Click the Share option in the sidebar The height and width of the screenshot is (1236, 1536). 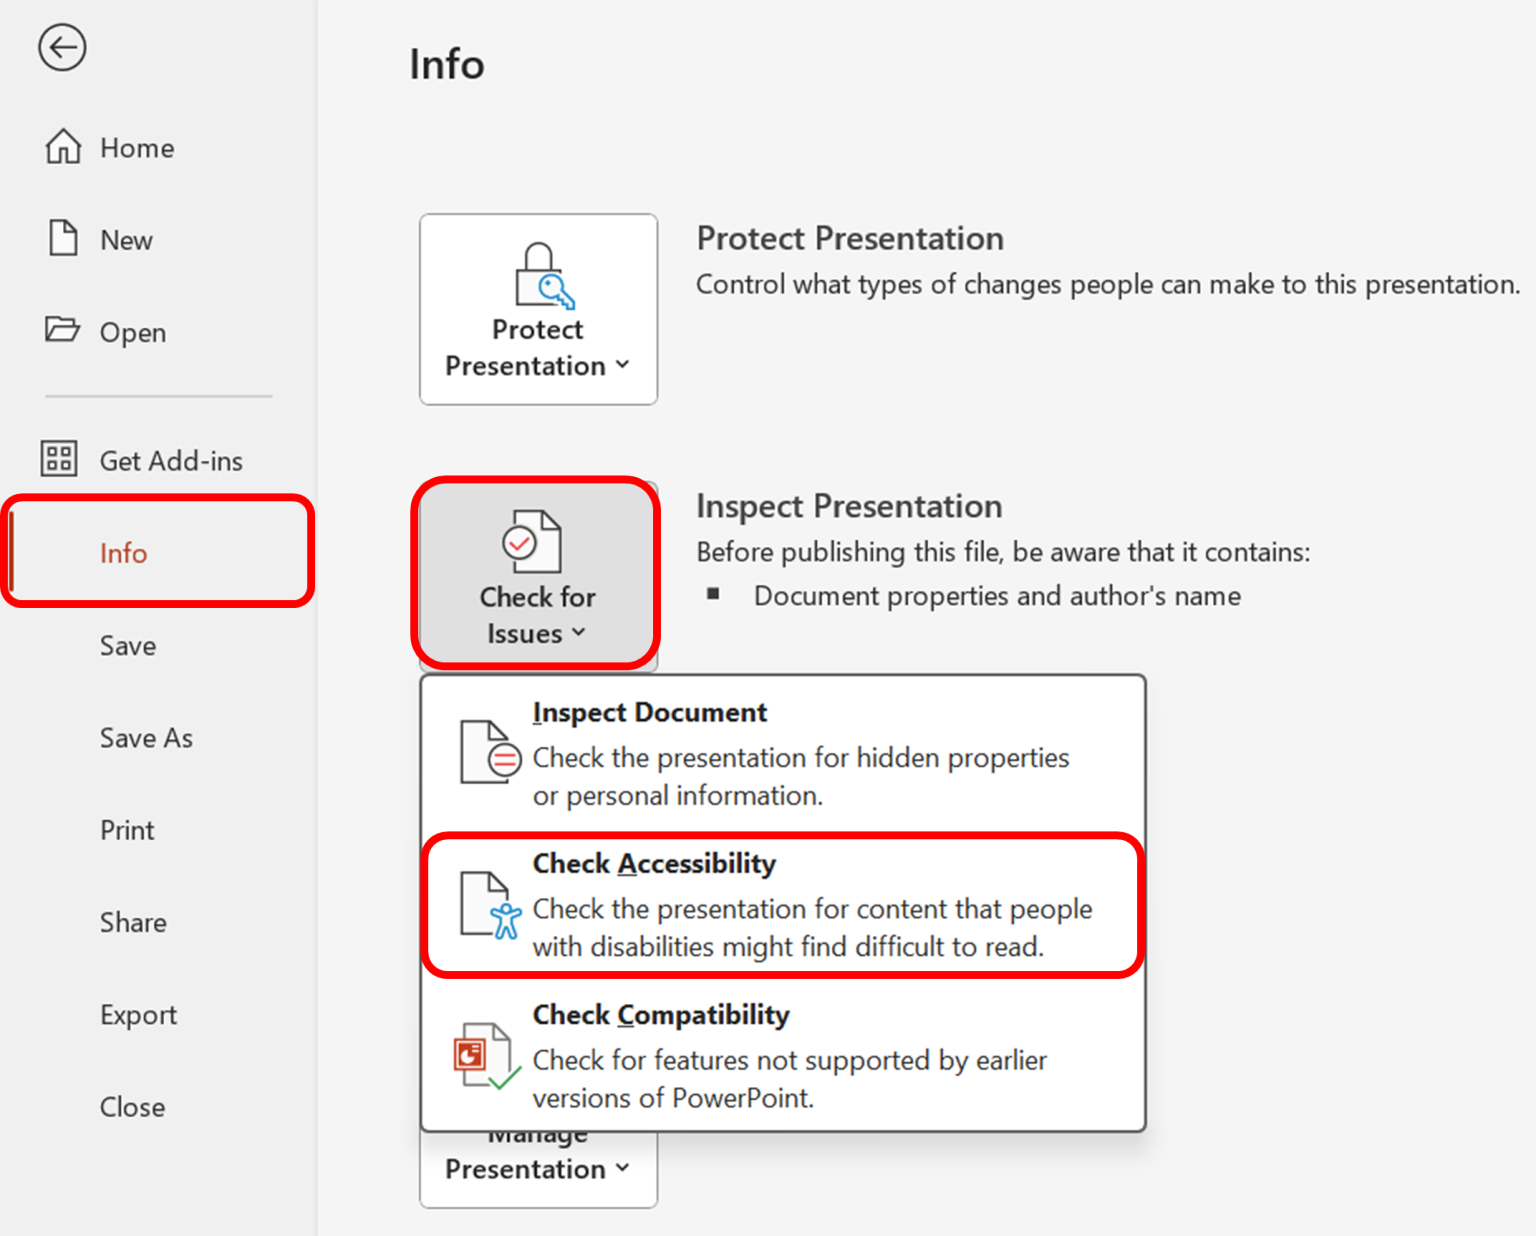(132, 922)
